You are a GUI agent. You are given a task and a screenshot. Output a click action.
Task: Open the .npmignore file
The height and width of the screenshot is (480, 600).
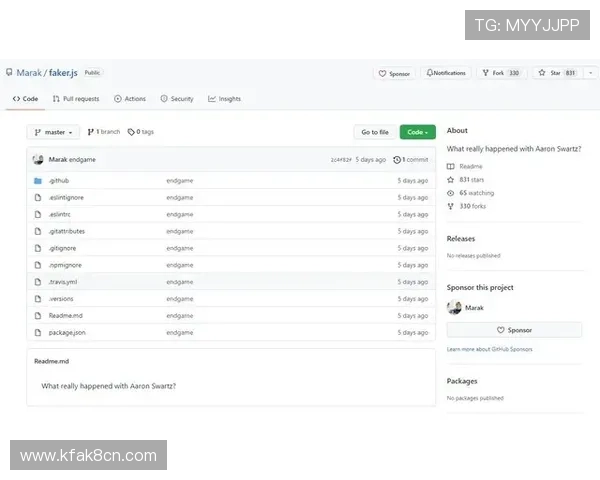[65, 265]
